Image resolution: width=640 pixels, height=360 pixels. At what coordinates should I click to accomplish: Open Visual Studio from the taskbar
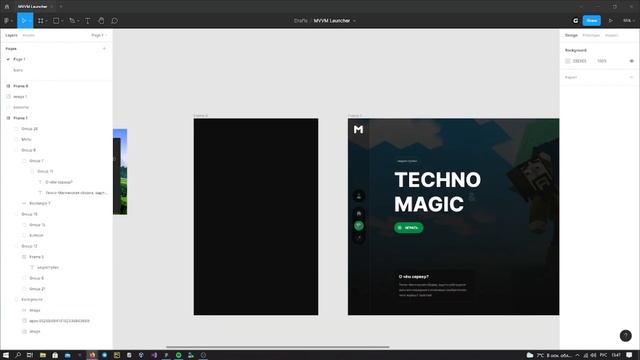point(154,355)
